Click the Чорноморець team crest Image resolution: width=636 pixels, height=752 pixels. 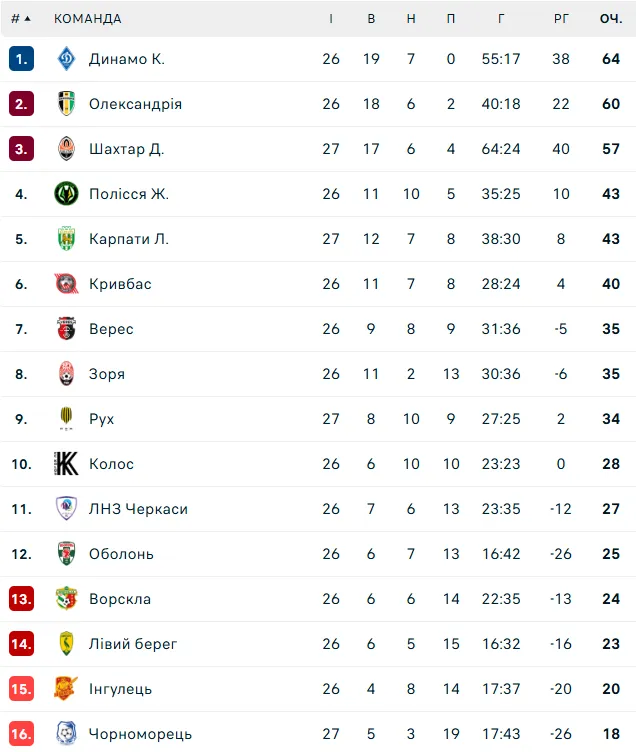[x=66, y=734]
